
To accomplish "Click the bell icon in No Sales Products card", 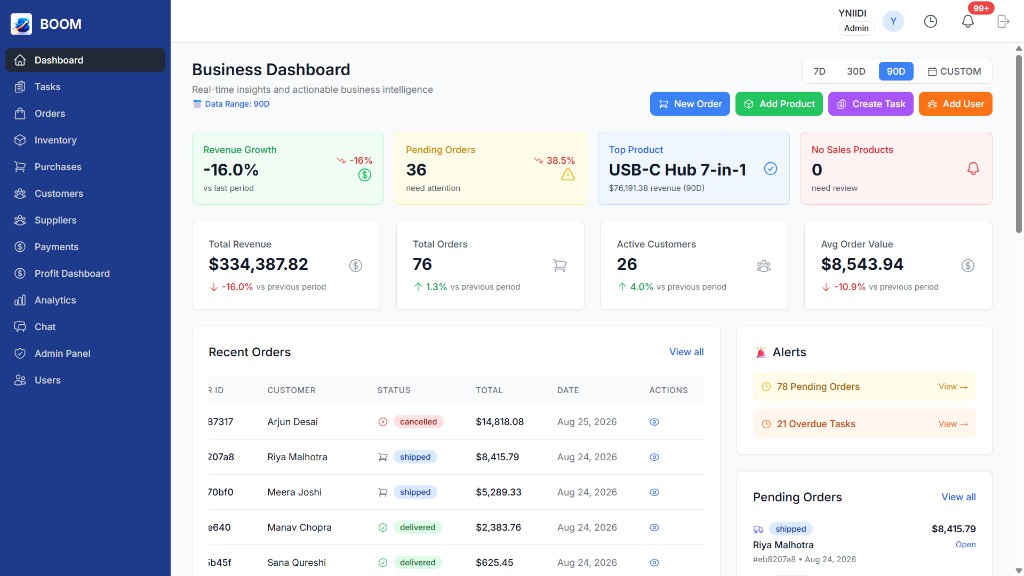I will [x=973, y=168].
